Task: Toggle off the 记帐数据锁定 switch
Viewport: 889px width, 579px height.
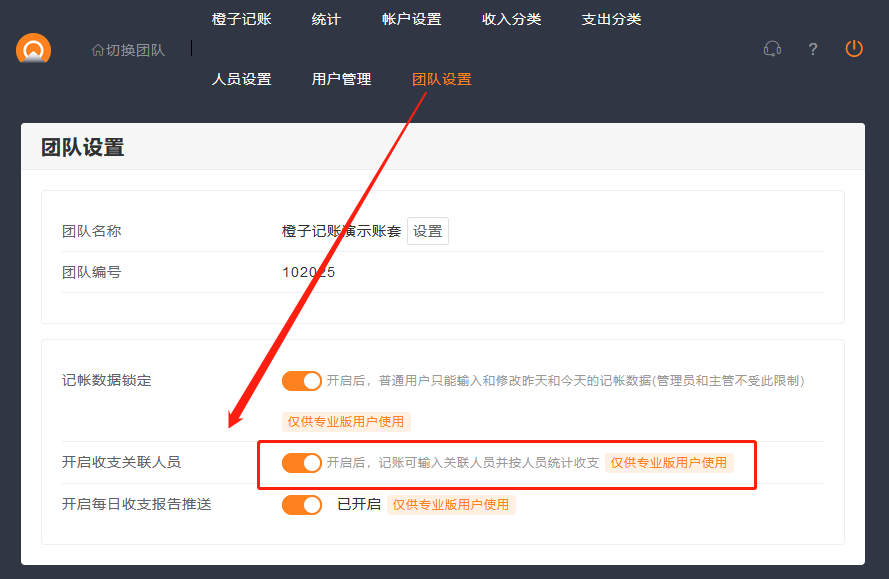Action: click(x=302, y=381)
